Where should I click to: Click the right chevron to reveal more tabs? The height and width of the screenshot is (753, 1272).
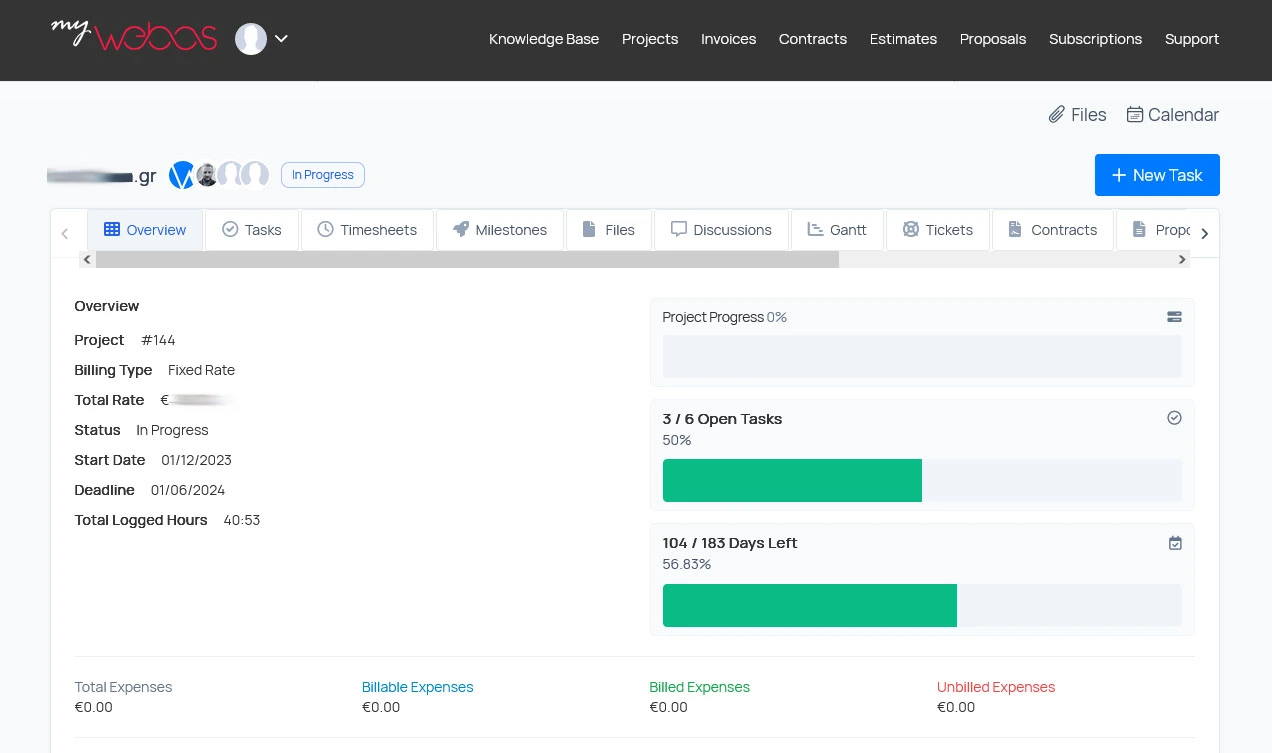(x=1204, y=233)
